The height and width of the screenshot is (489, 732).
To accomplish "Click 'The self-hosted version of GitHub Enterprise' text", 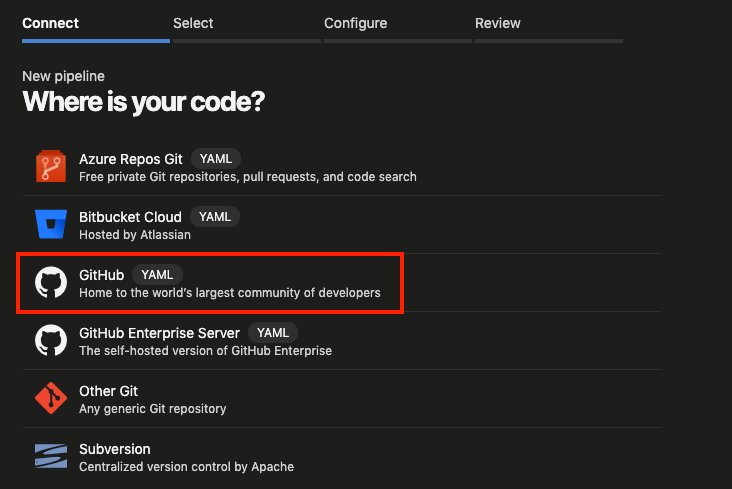I will [205, 351].
